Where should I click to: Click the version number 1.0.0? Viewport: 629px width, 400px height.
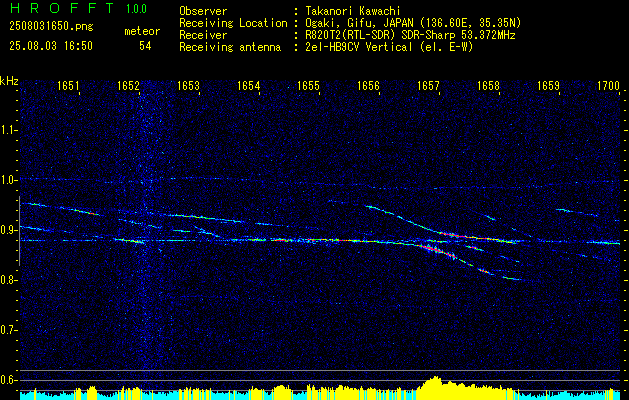pos(136,9)
